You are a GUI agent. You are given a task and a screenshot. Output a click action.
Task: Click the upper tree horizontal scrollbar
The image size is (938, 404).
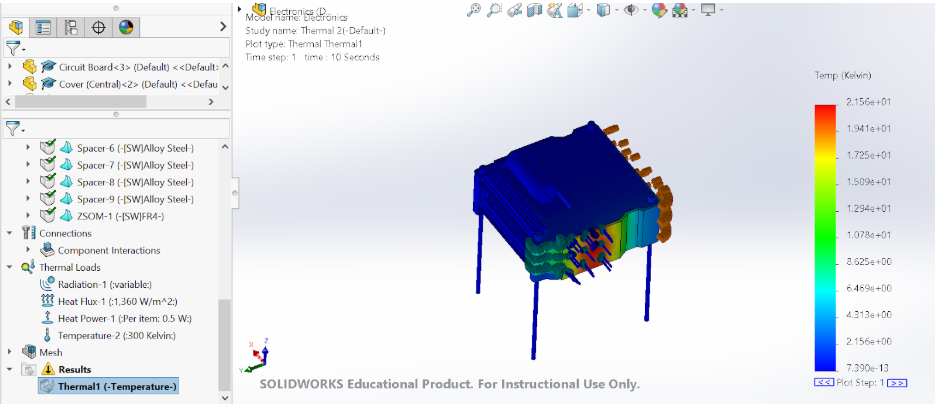(x=80, y=102)
